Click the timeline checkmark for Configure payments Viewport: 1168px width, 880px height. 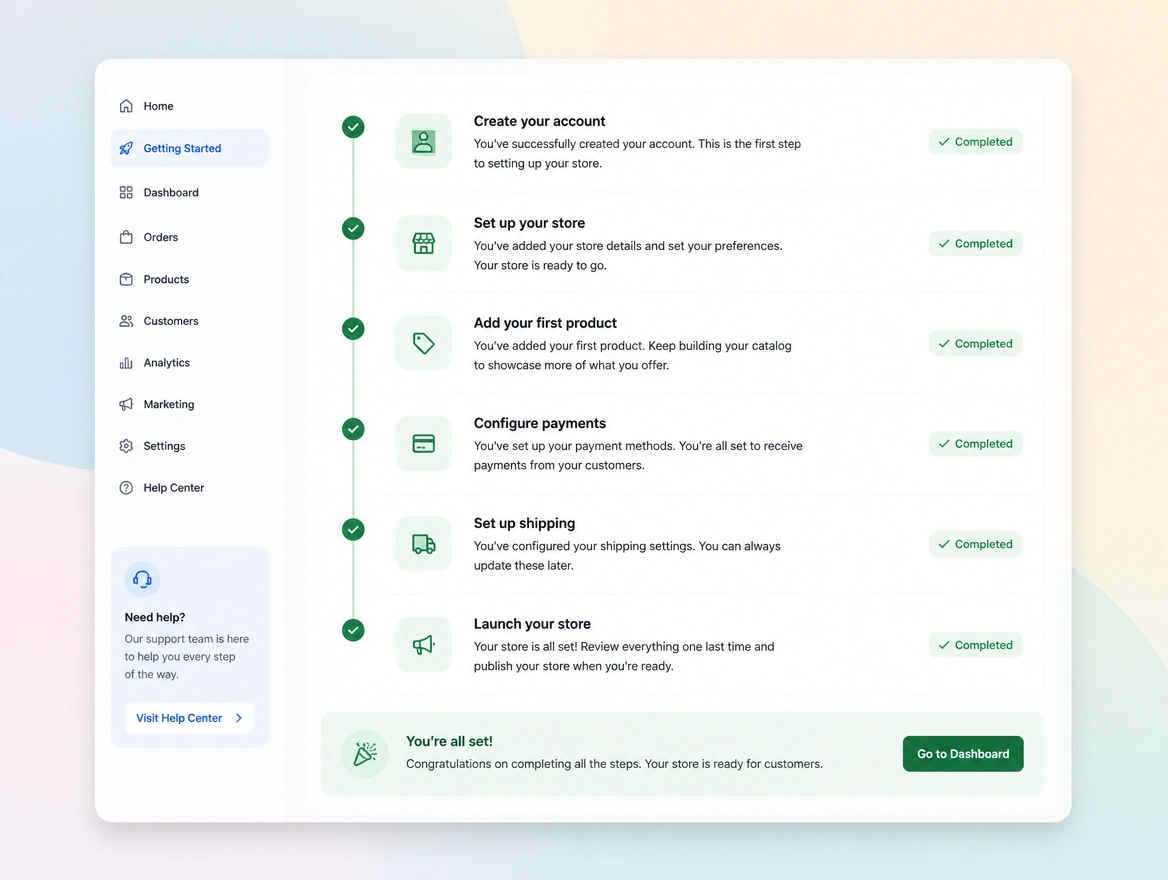click(x=353, y=429)
